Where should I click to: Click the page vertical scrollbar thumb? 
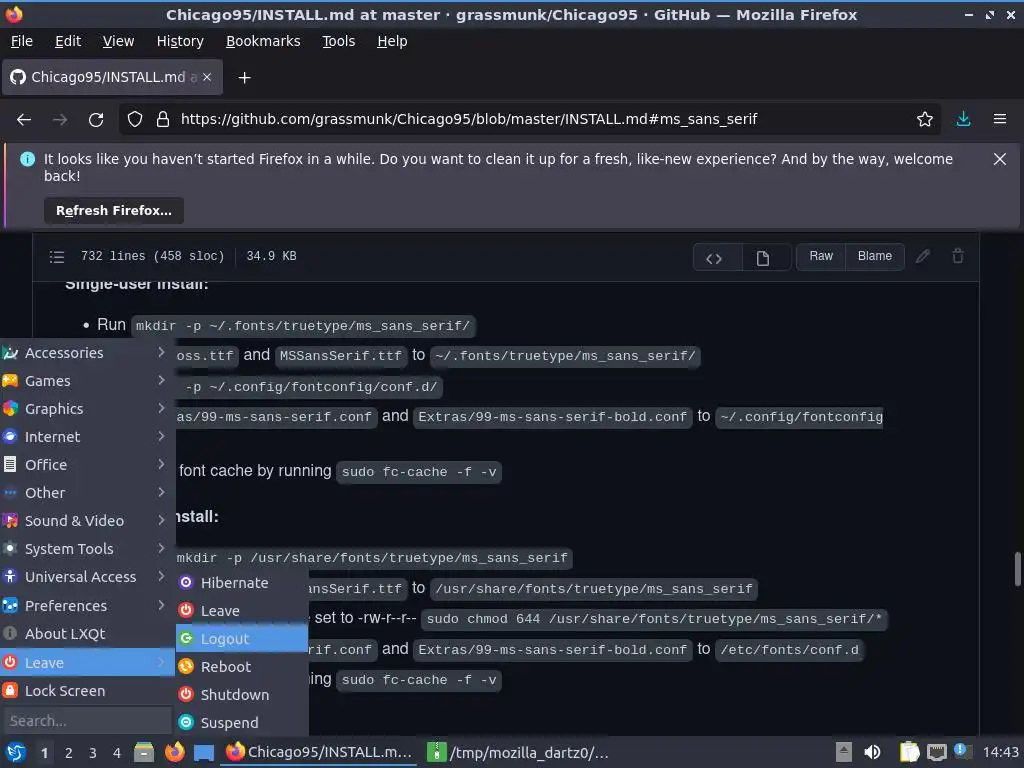pos(1017,569)
